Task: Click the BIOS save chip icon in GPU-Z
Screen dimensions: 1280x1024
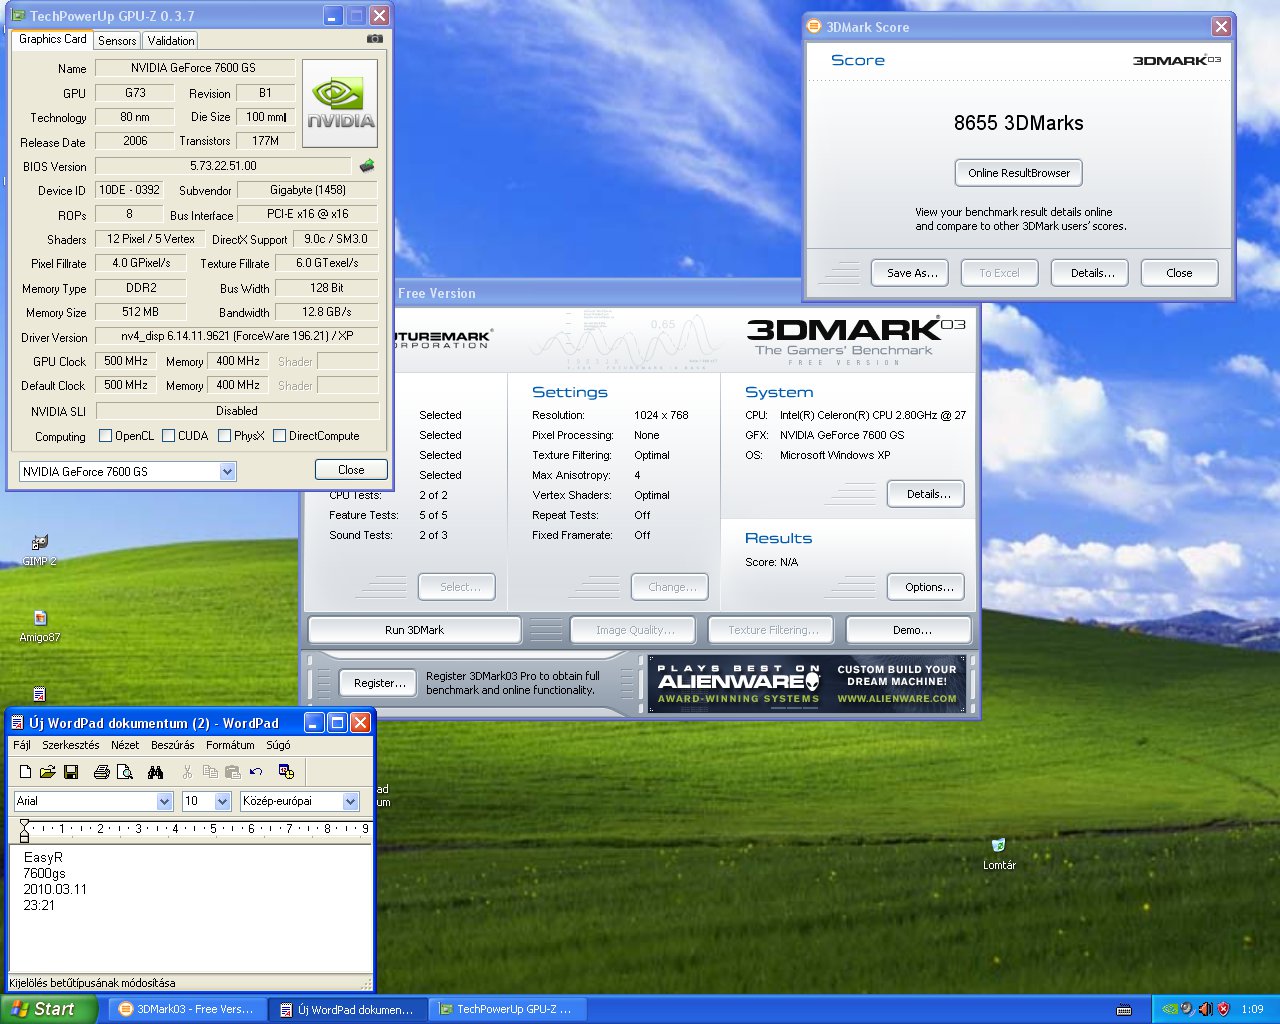Action: (x=367, y=166)
